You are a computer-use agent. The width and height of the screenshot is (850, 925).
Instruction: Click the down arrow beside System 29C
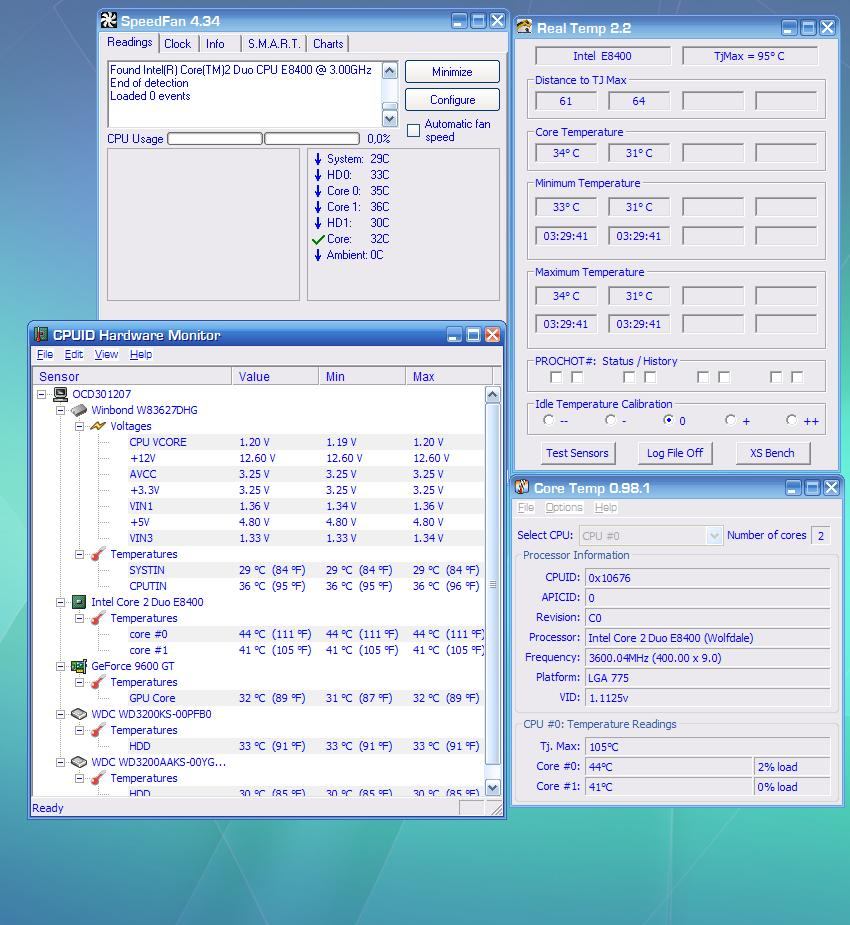[318, 159]
